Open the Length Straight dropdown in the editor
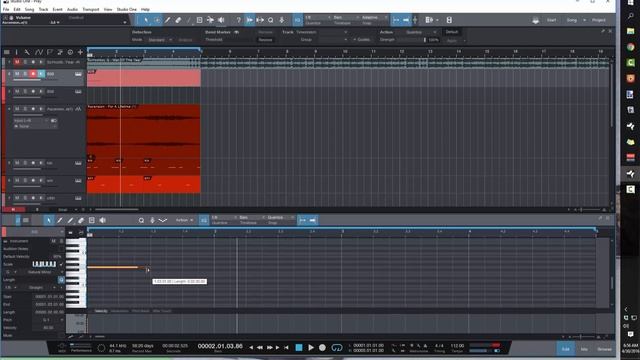The height and width of the screenshot is (360, 640). [39, 287]
